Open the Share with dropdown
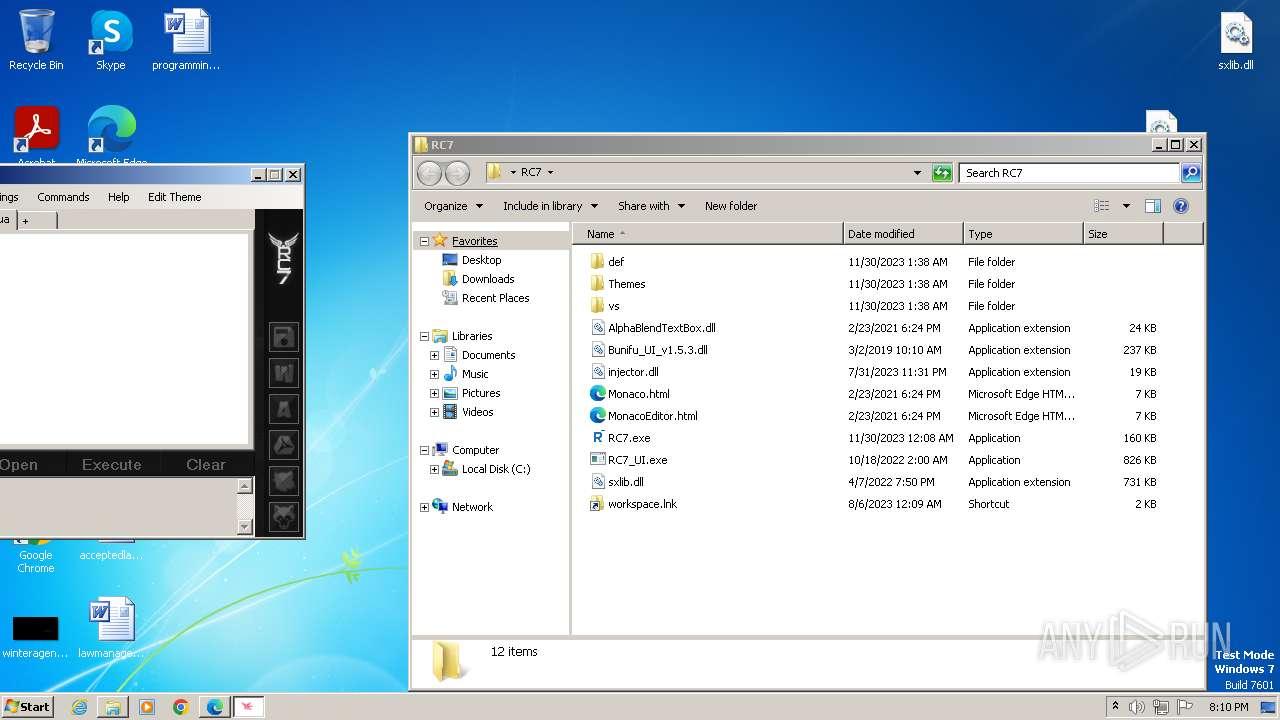1280x720 pixels. tap(651, 206)
